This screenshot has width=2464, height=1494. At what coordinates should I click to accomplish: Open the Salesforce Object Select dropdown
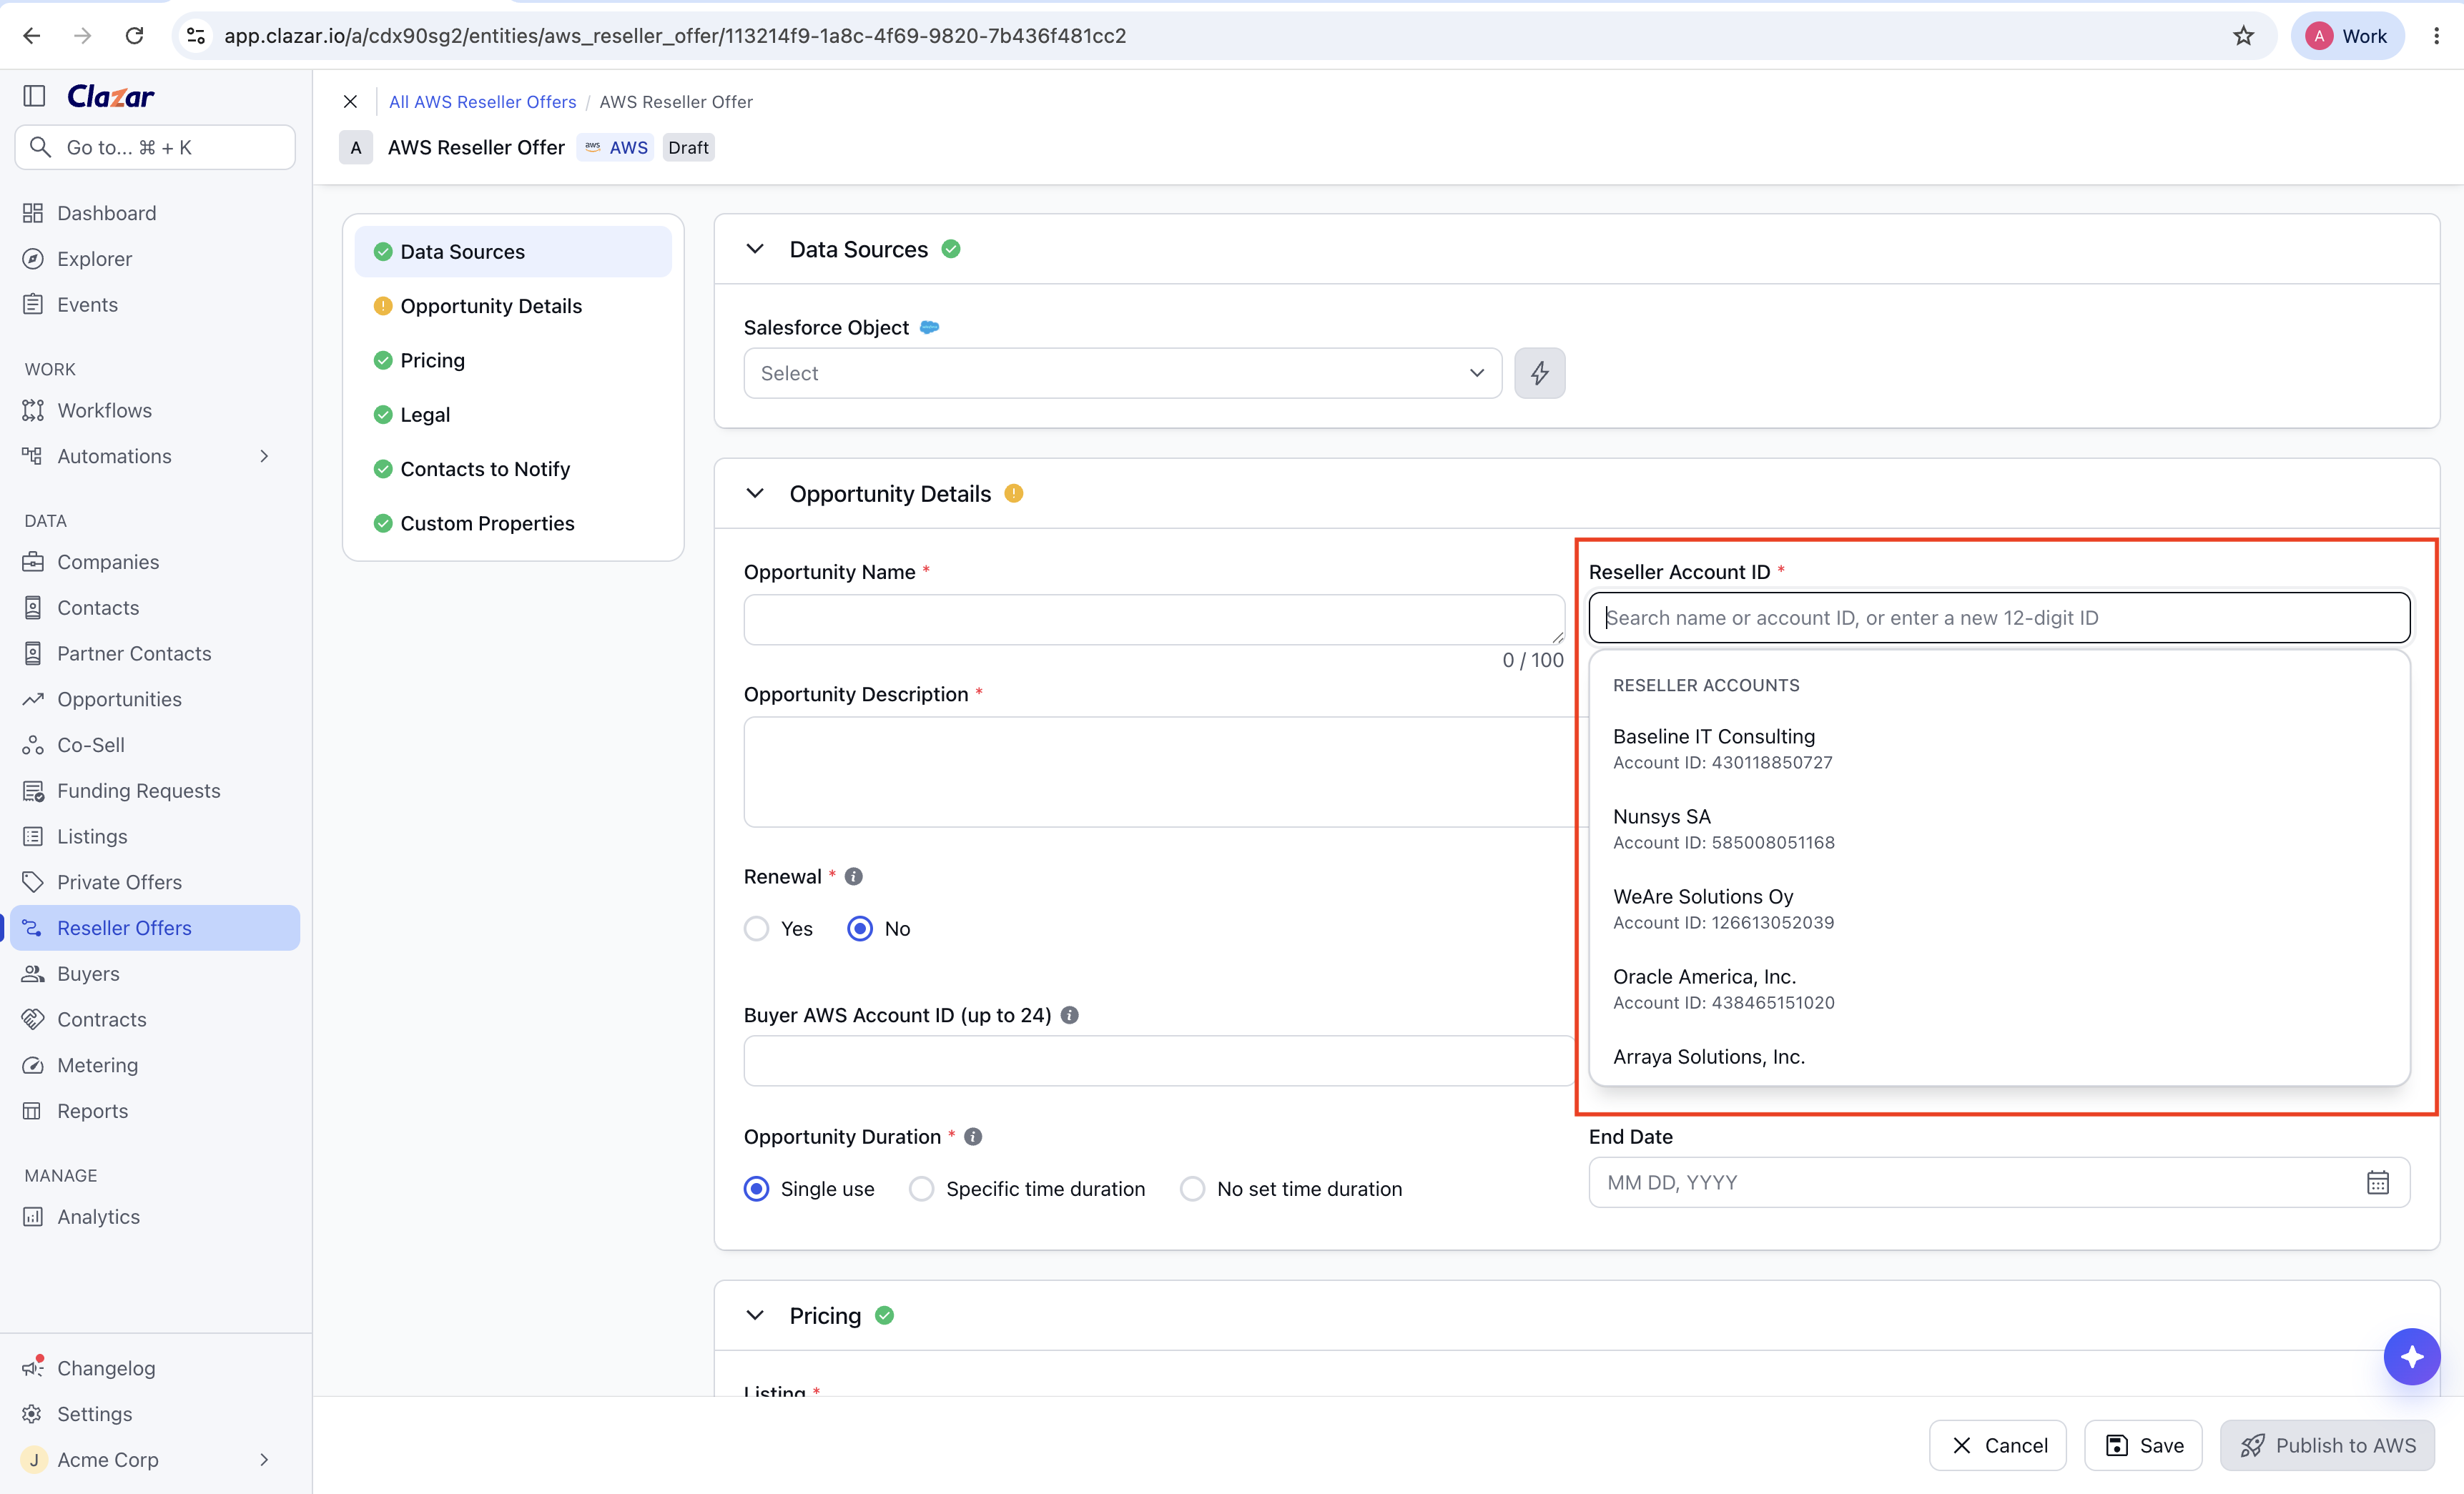(1122, 373)
